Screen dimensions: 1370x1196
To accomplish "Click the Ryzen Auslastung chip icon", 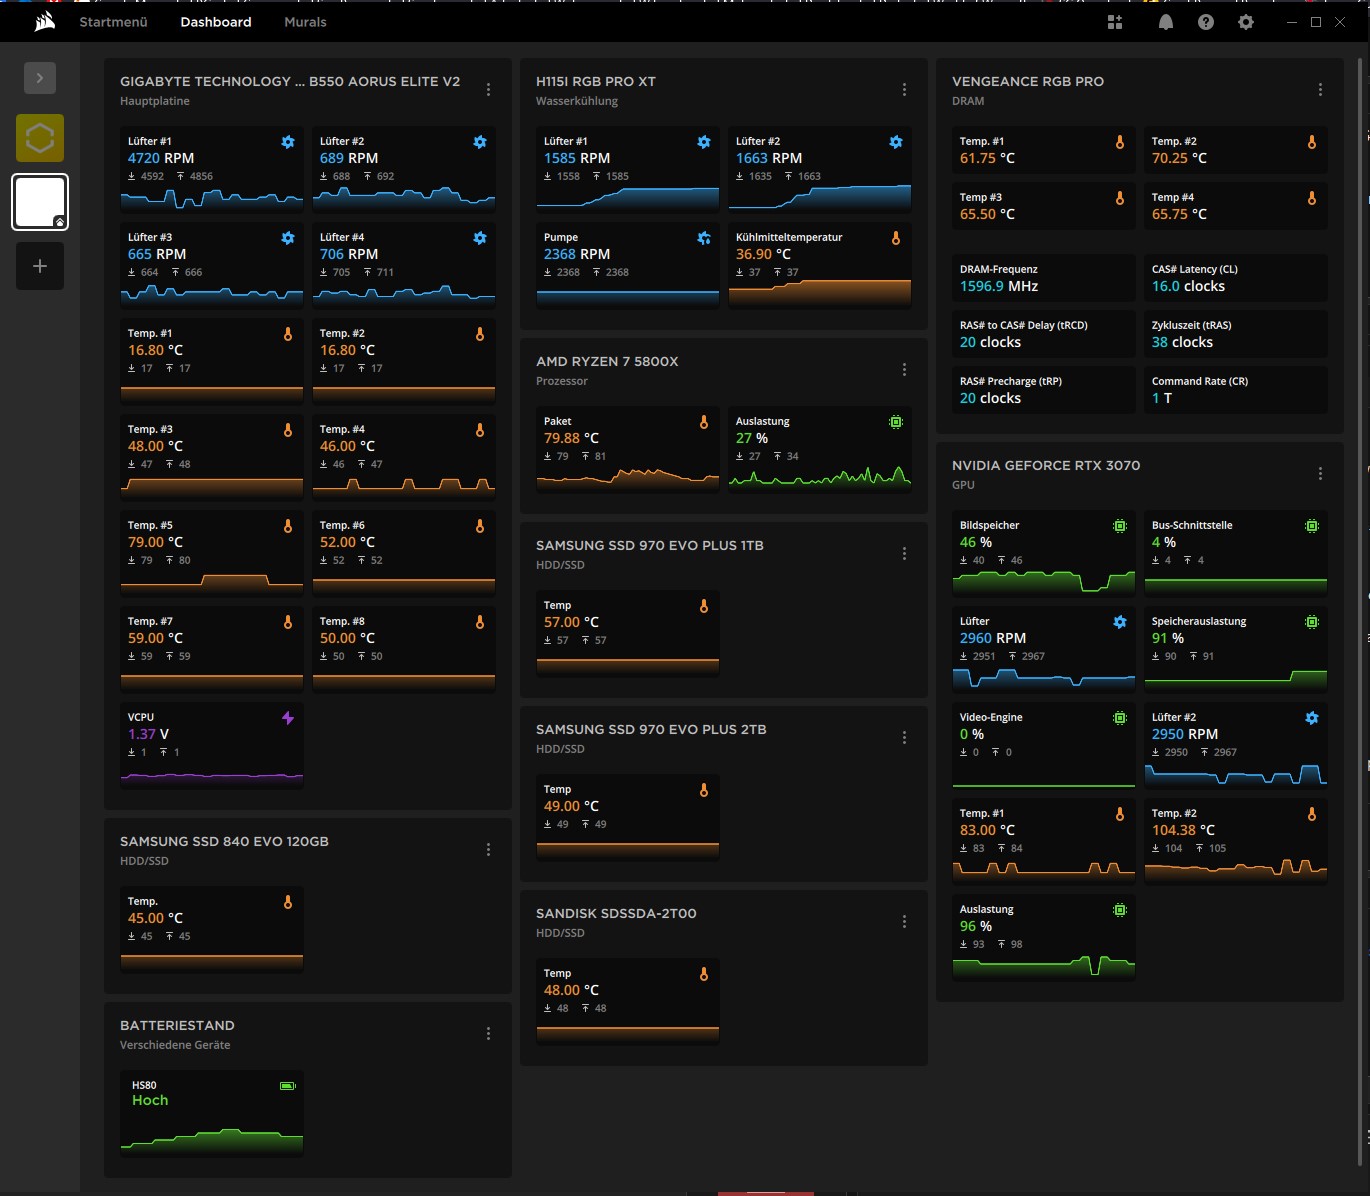I will (x=896, y=422).
